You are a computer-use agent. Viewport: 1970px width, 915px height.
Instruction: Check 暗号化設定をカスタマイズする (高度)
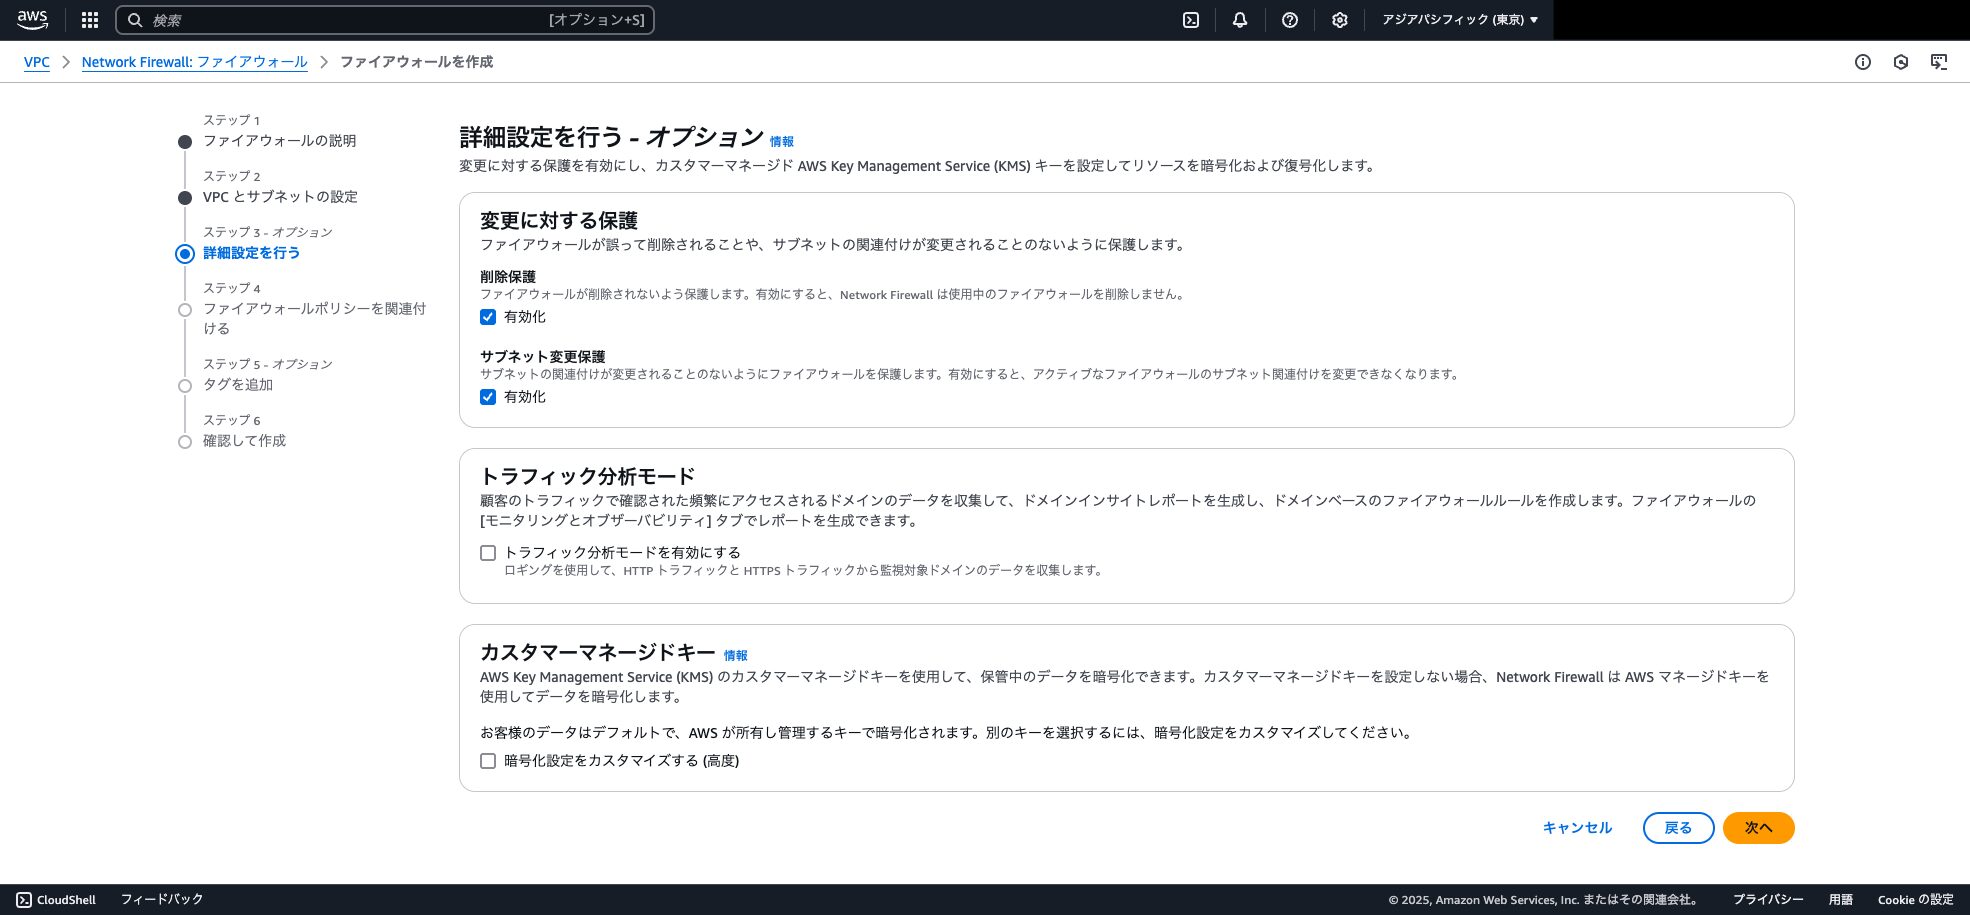(x=488, y=761)
